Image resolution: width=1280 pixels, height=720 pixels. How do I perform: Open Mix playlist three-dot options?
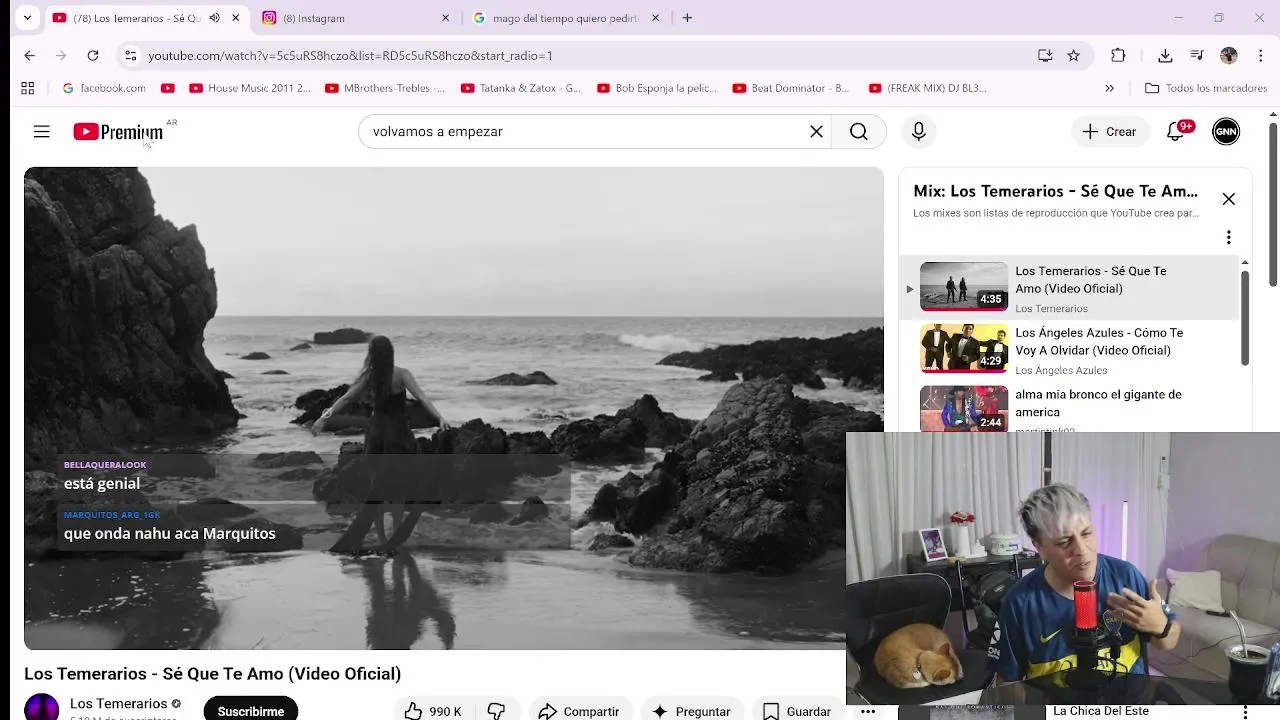pos(1228,237)
